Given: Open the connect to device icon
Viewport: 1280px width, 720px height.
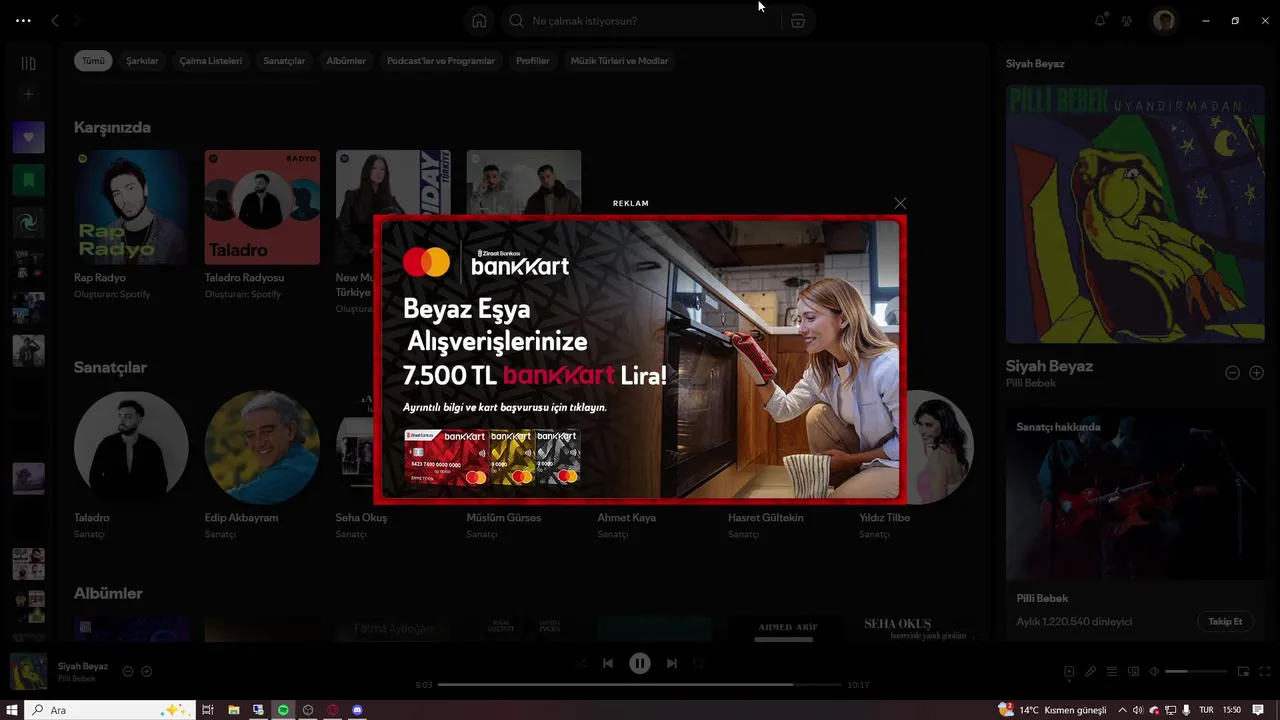Looking at the screenshot, I should pyautogui.click(x=1134, y=672).
